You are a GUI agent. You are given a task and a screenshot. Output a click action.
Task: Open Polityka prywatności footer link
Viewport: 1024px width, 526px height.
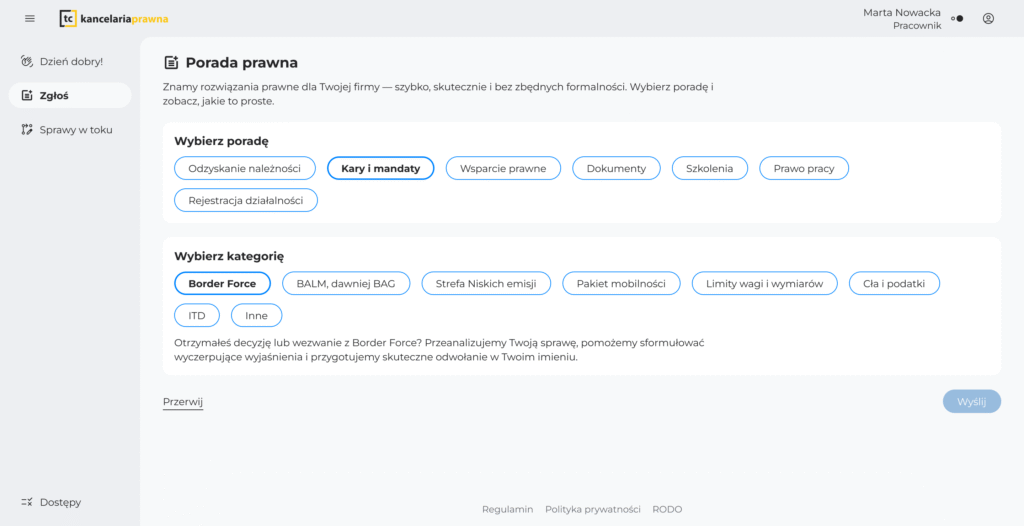[x=592, y=509]
